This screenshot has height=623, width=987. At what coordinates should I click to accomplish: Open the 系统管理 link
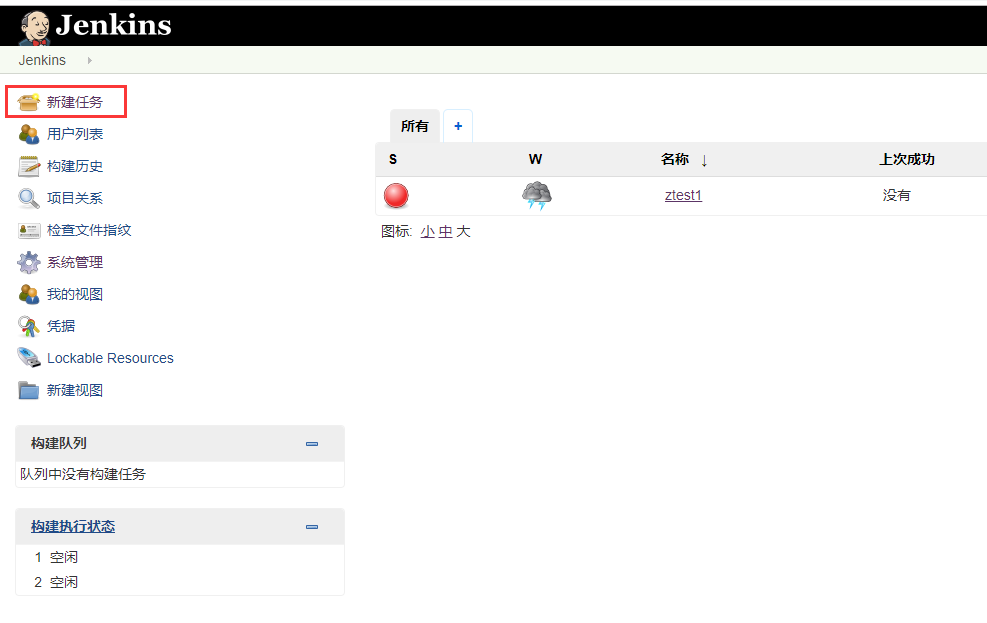tap(75, 262)
